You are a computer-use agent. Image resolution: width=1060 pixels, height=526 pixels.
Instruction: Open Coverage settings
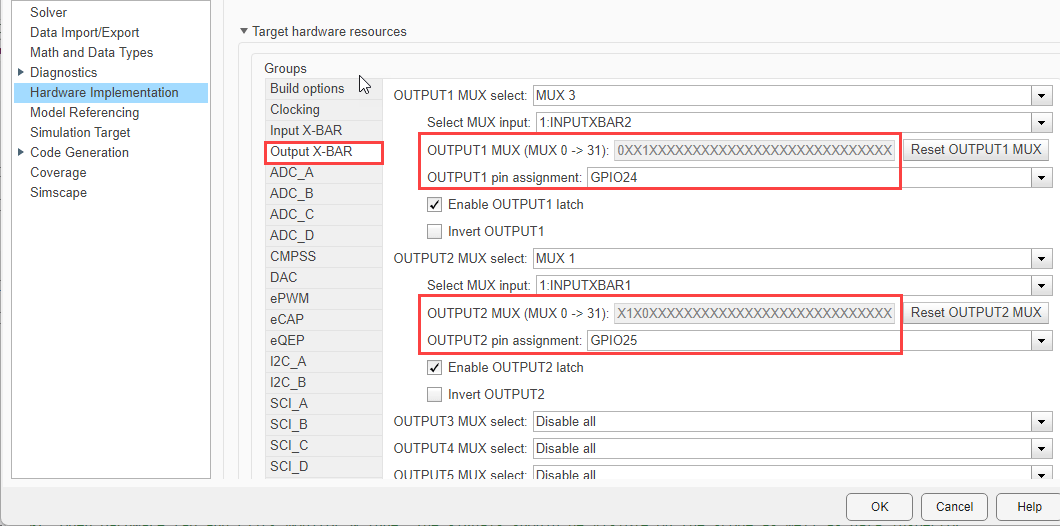[x=58, y=172]
